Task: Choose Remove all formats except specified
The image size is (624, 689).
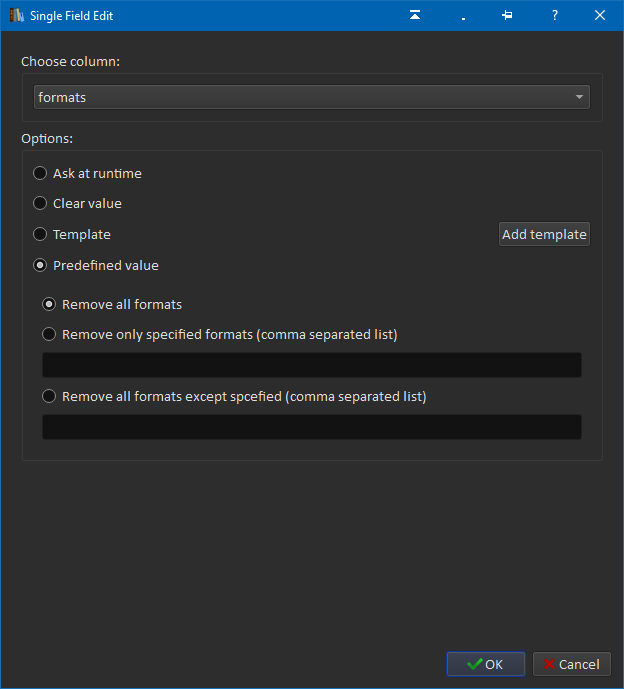Action: point(49,396)
